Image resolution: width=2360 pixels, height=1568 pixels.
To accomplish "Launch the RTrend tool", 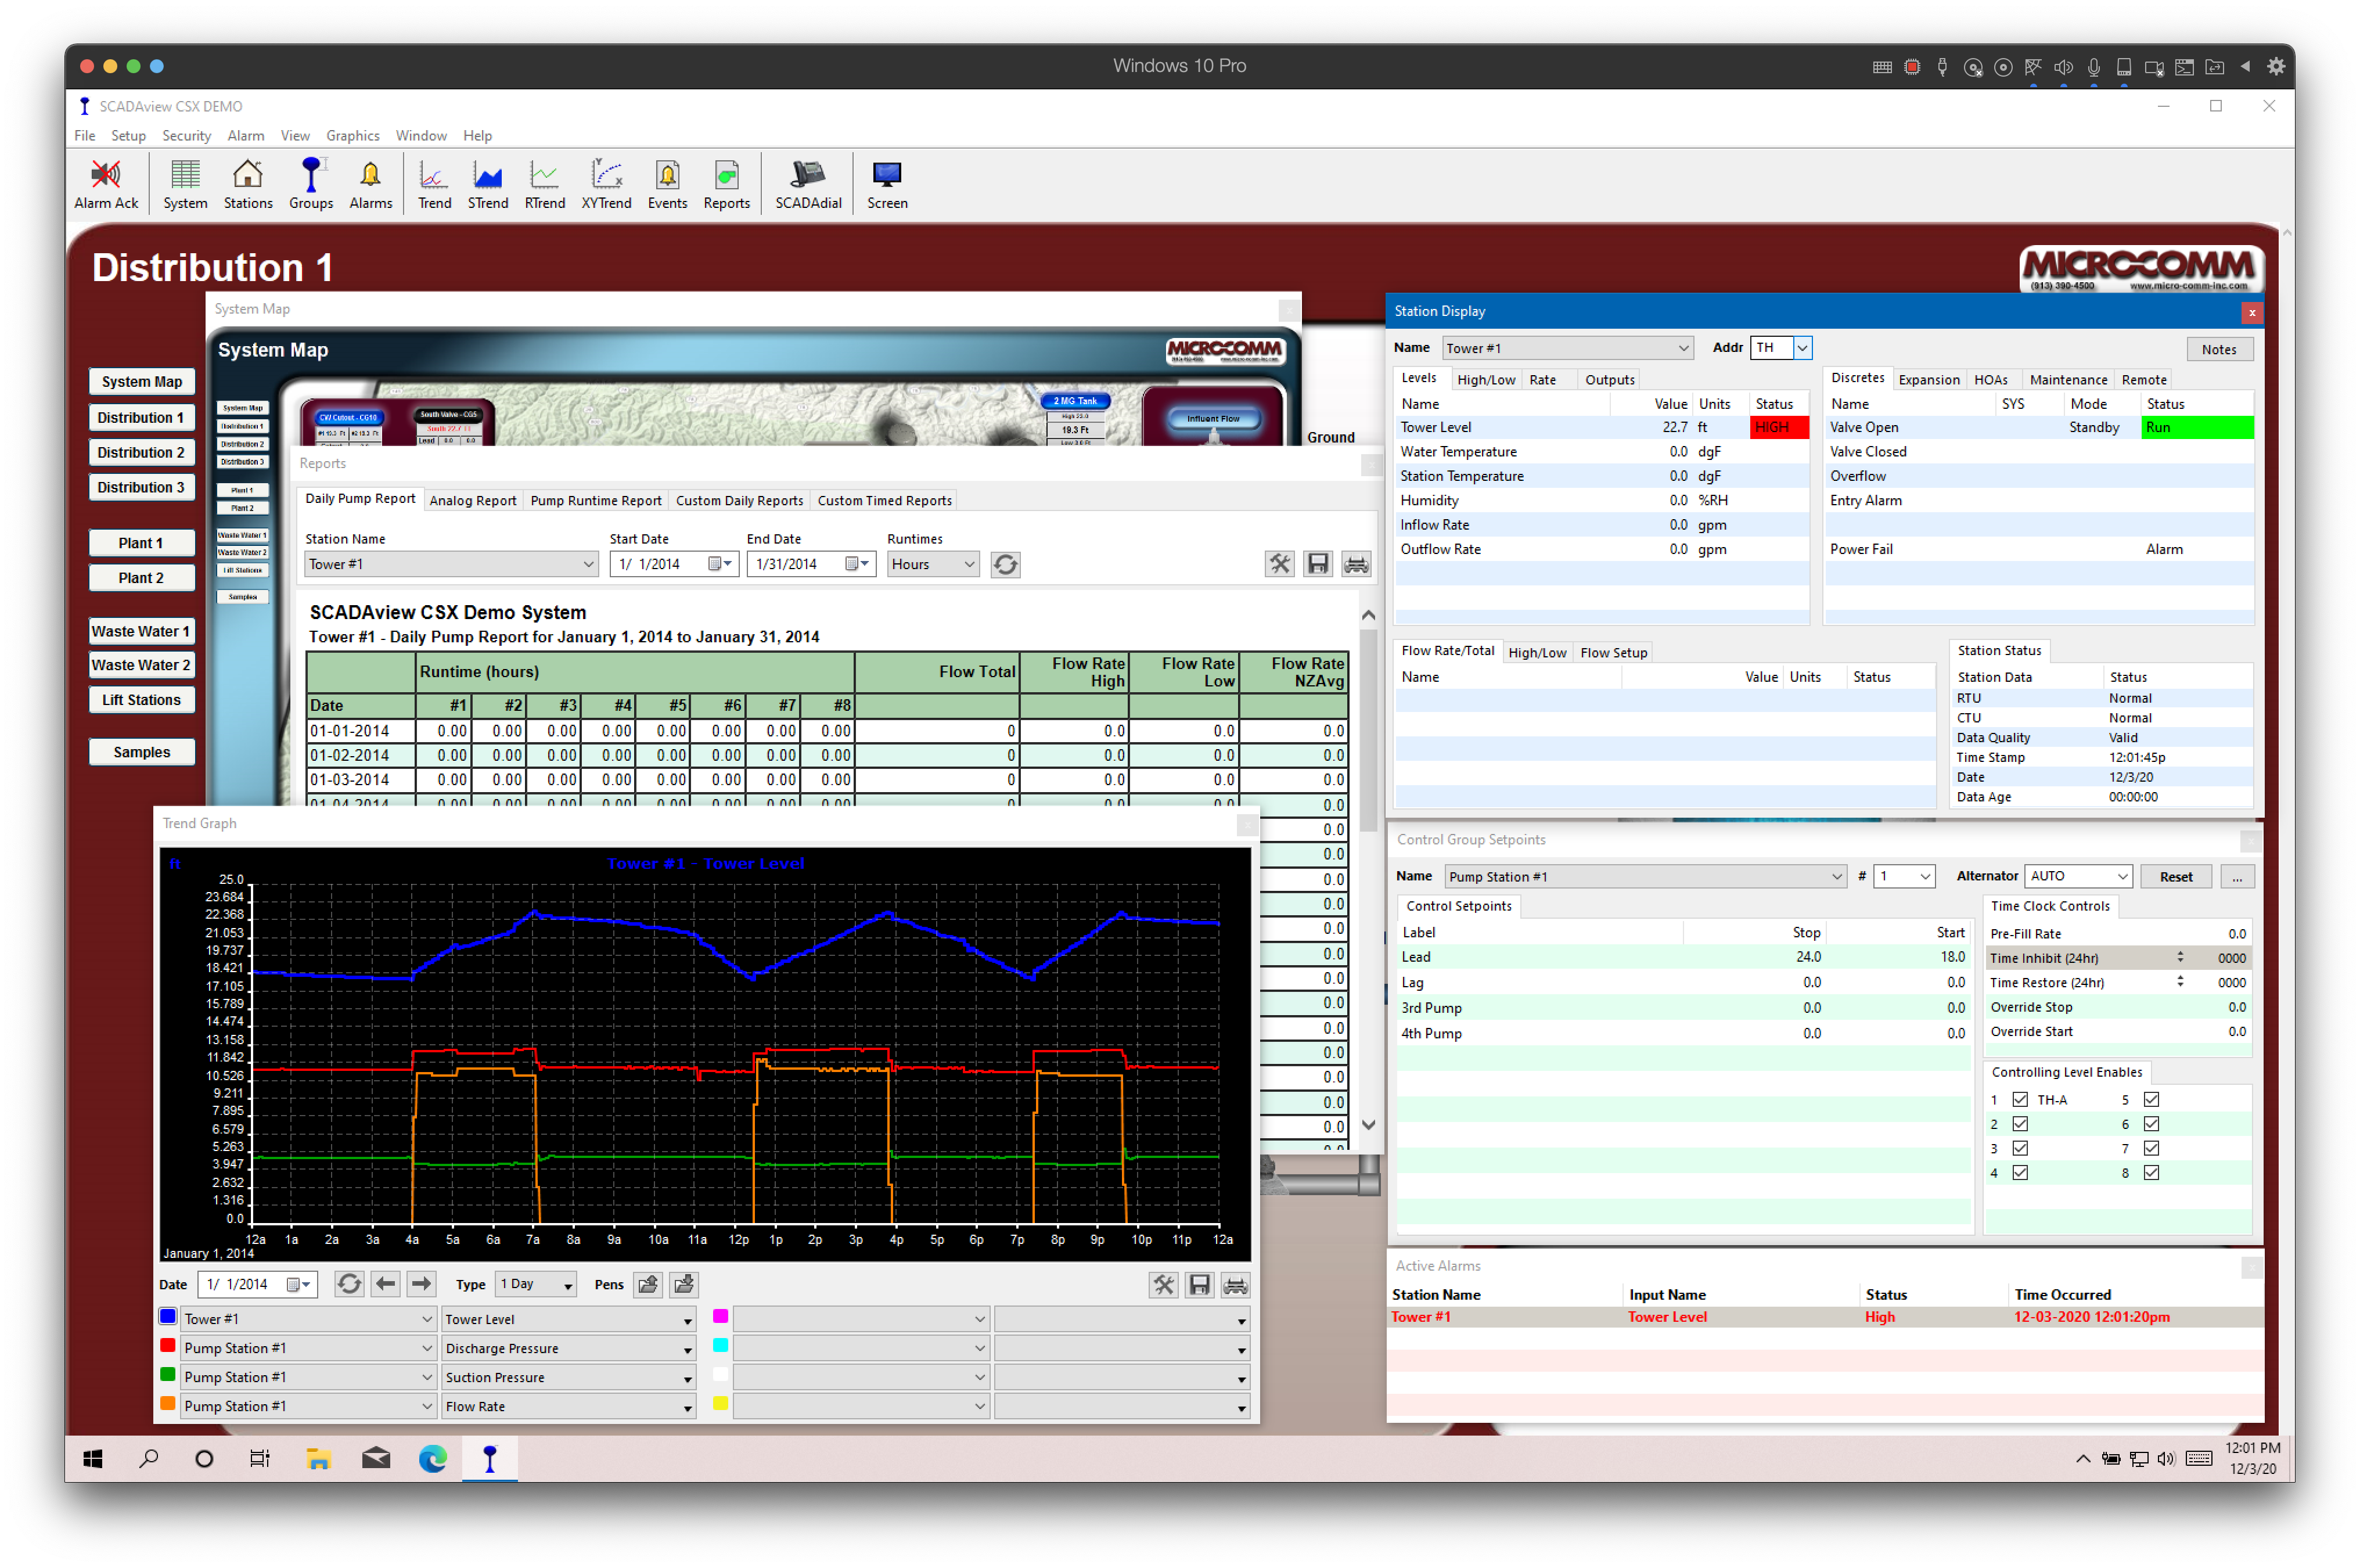I will click(544, 184).
